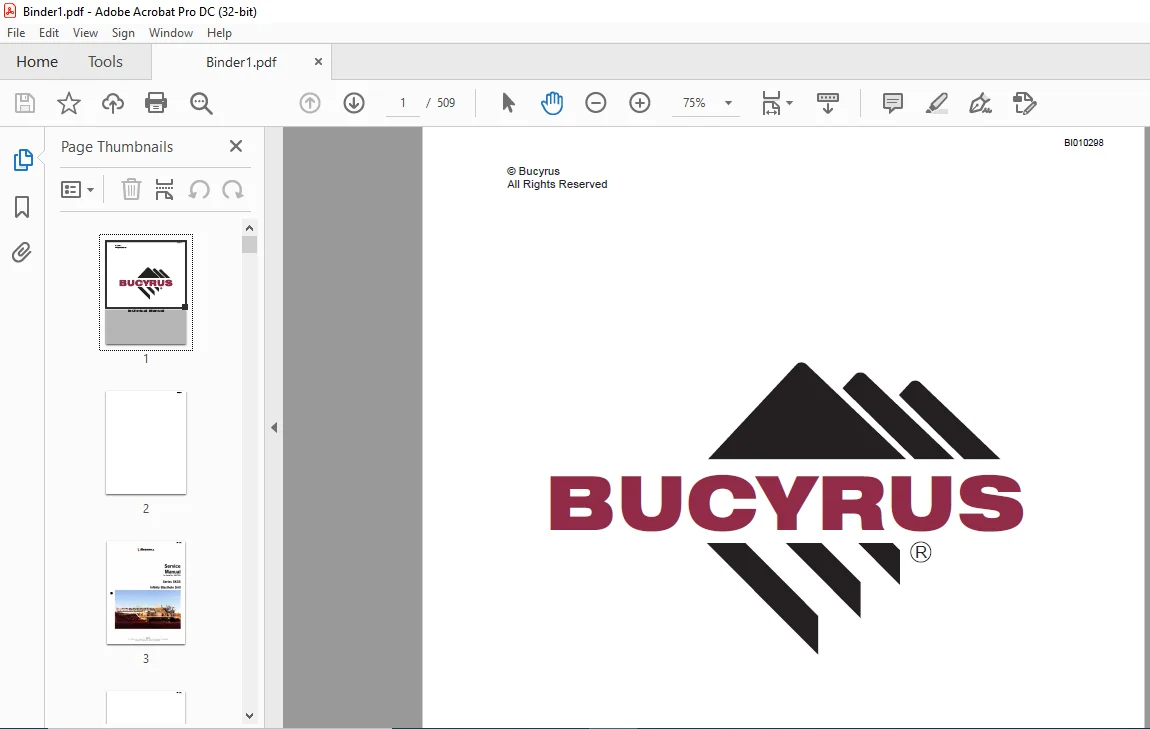
Task: Open the scrolling/read mode tool
Action: click(x=828, y=103)
